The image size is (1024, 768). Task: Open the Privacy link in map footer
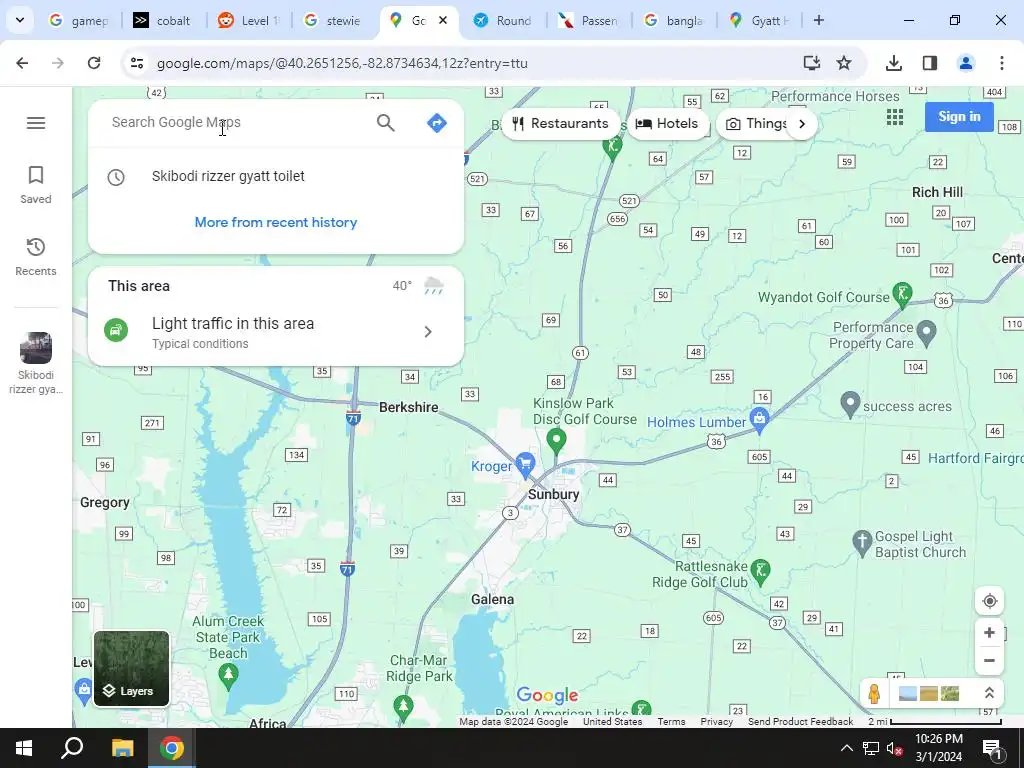point(716,722)
